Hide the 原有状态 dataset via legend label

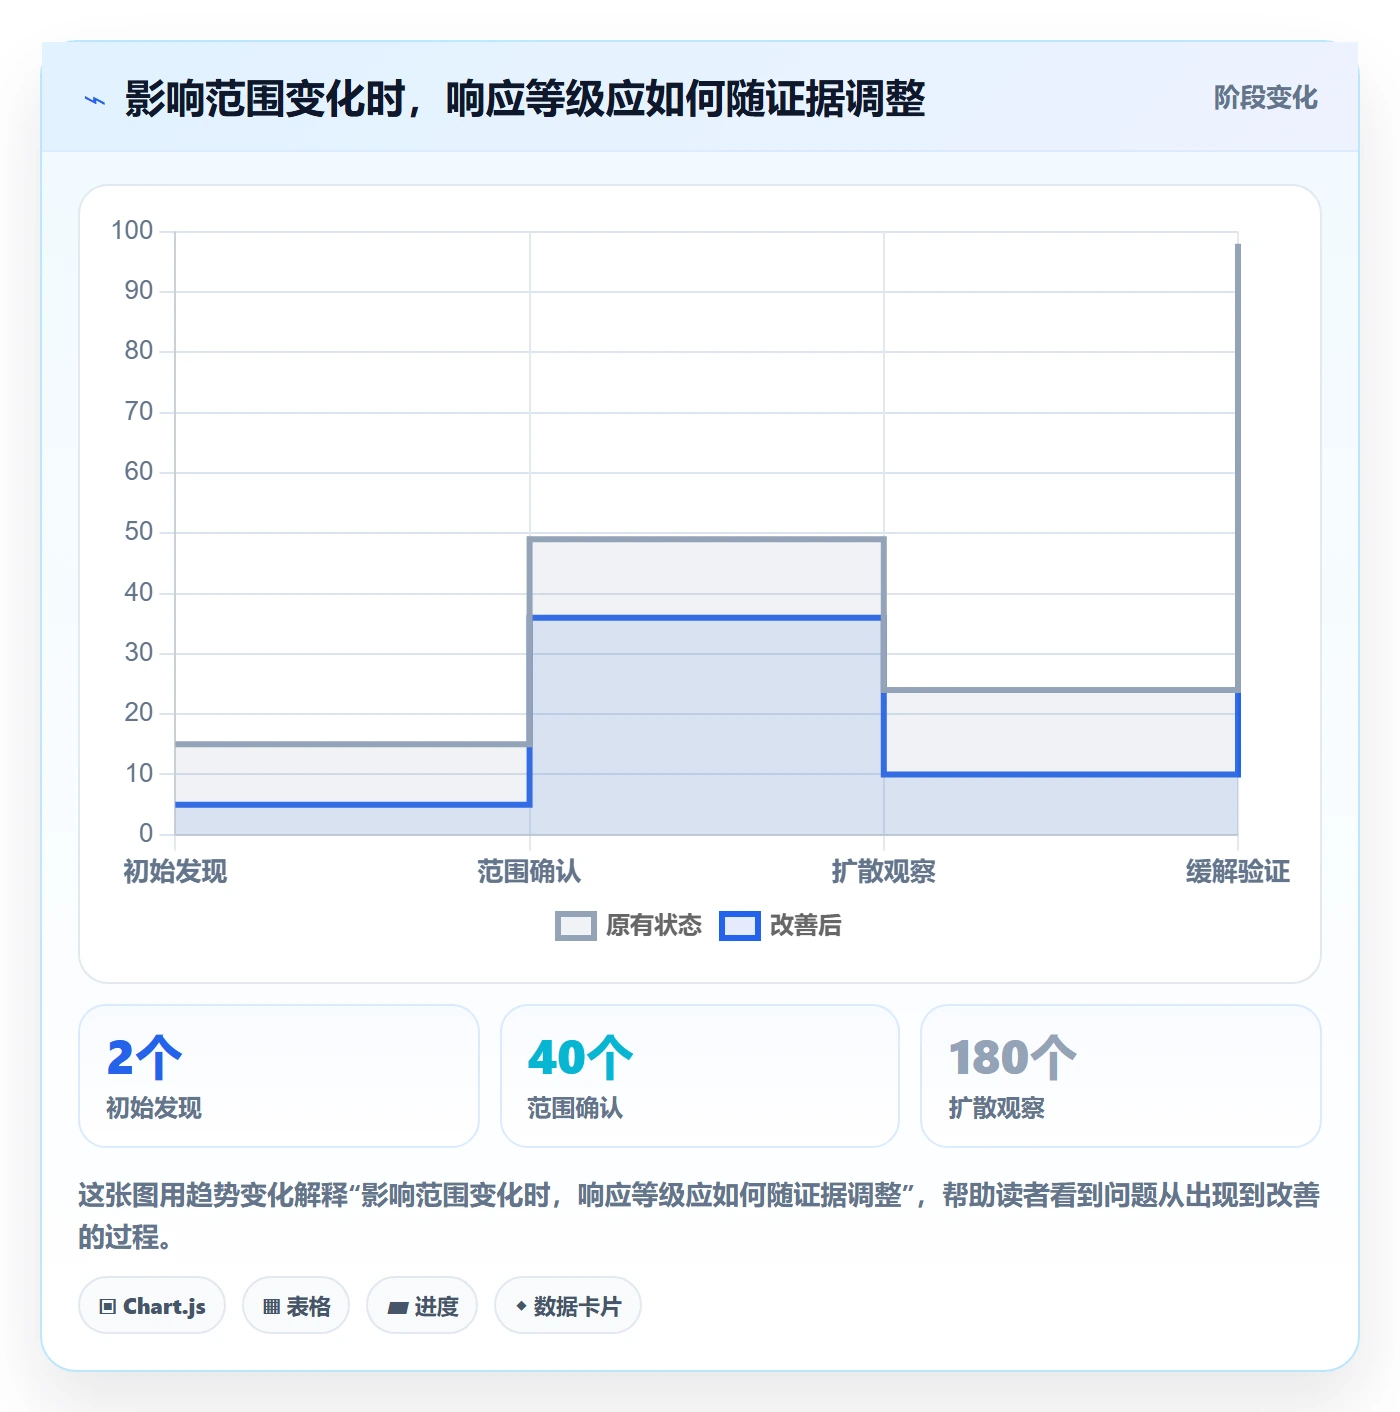(x=654, y=926)
